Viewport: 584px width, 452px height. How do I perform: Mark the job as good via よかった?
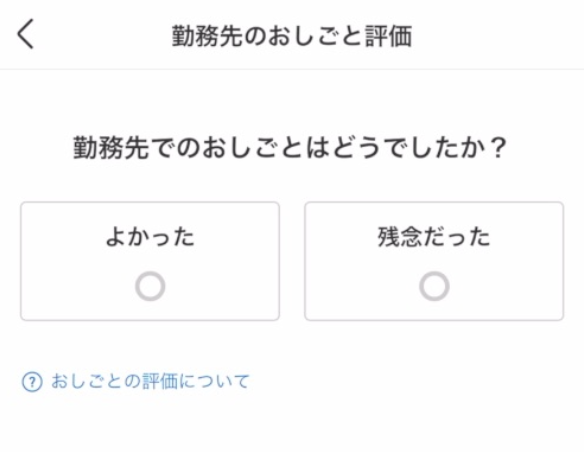pos(150,261)
